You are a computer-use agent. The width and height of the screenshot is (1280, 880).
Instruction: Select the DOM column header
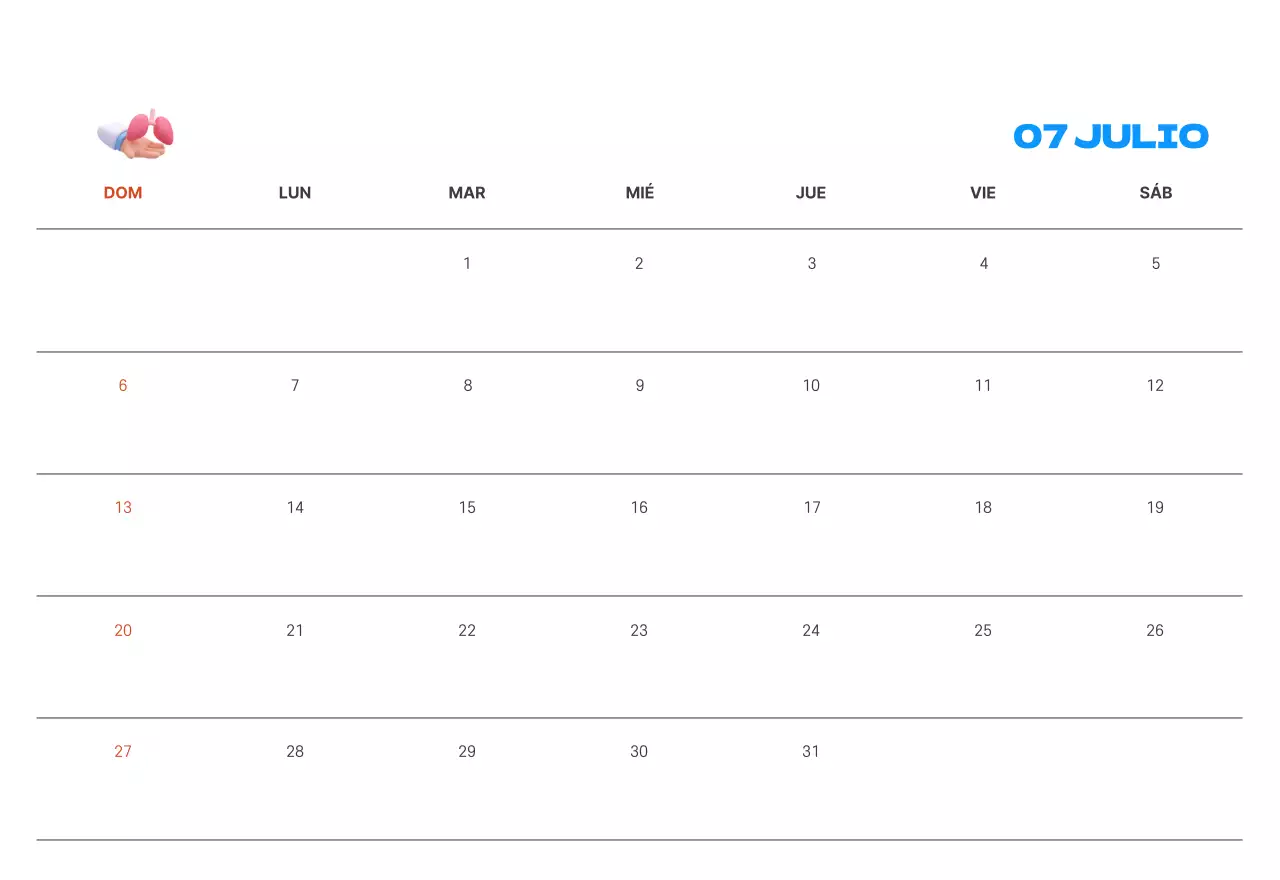123,193
